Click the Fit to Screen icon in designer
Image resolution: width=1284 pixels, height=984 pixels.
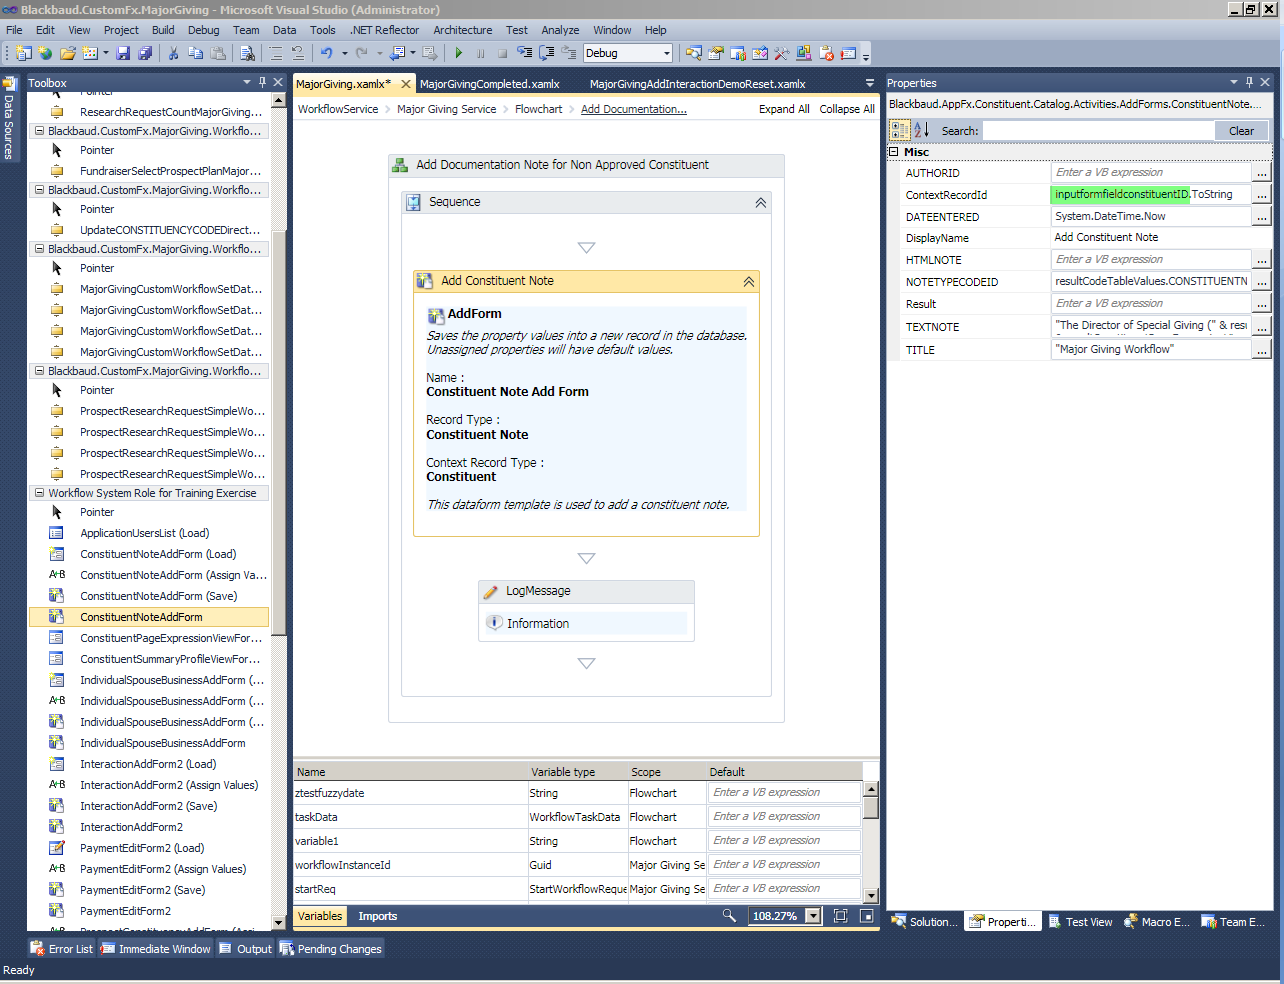840,916
